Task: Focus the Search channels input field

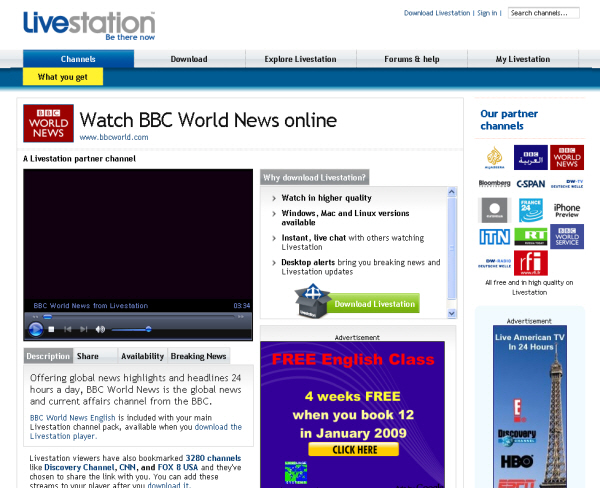Action: (543, 13)
